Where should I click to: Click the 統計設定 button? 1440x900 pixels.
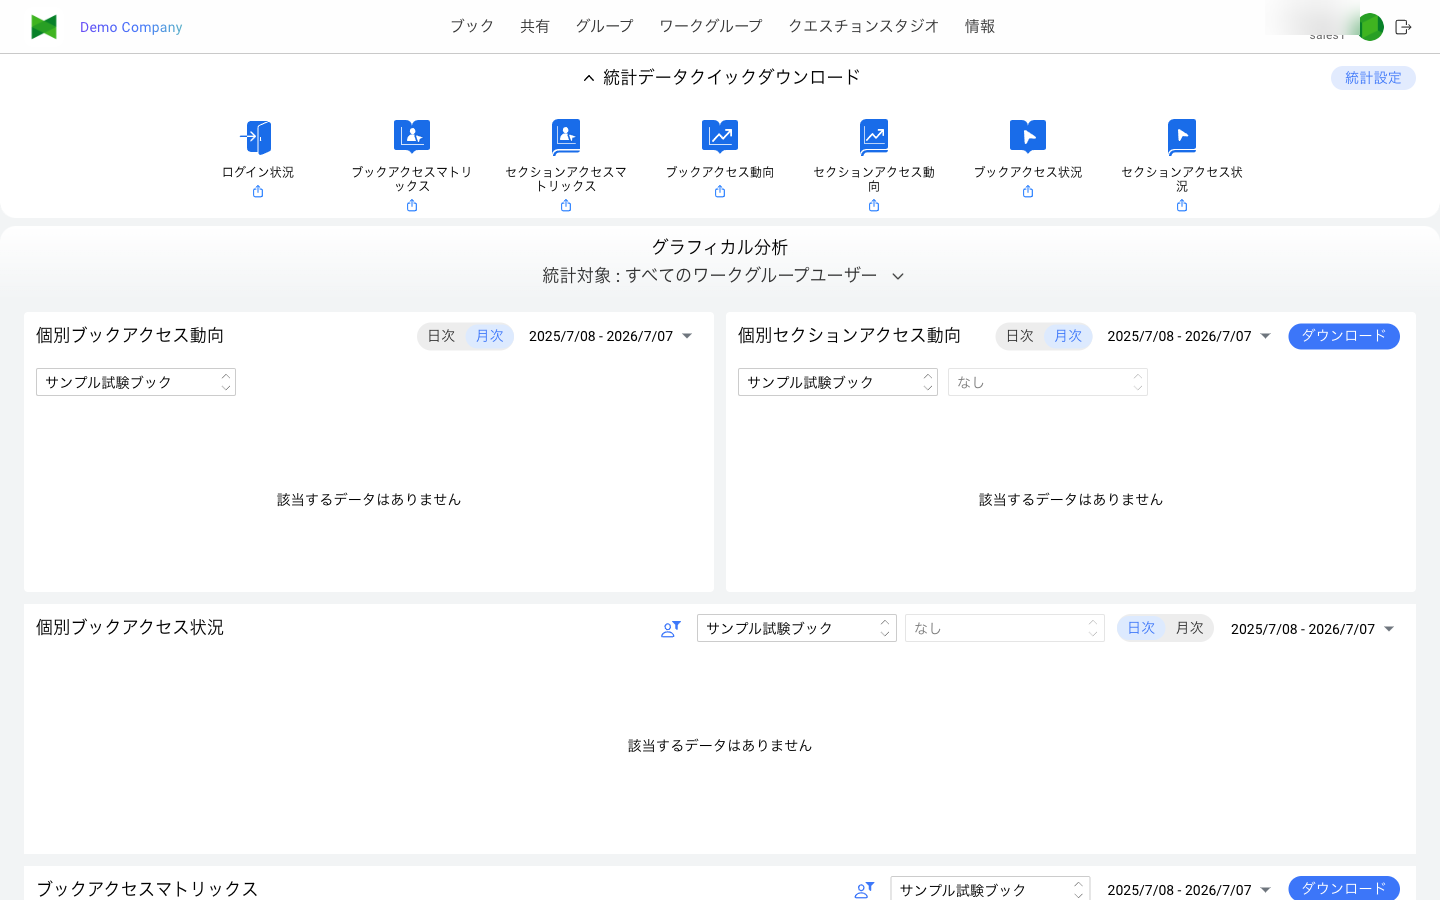[x=1373, y=78]
